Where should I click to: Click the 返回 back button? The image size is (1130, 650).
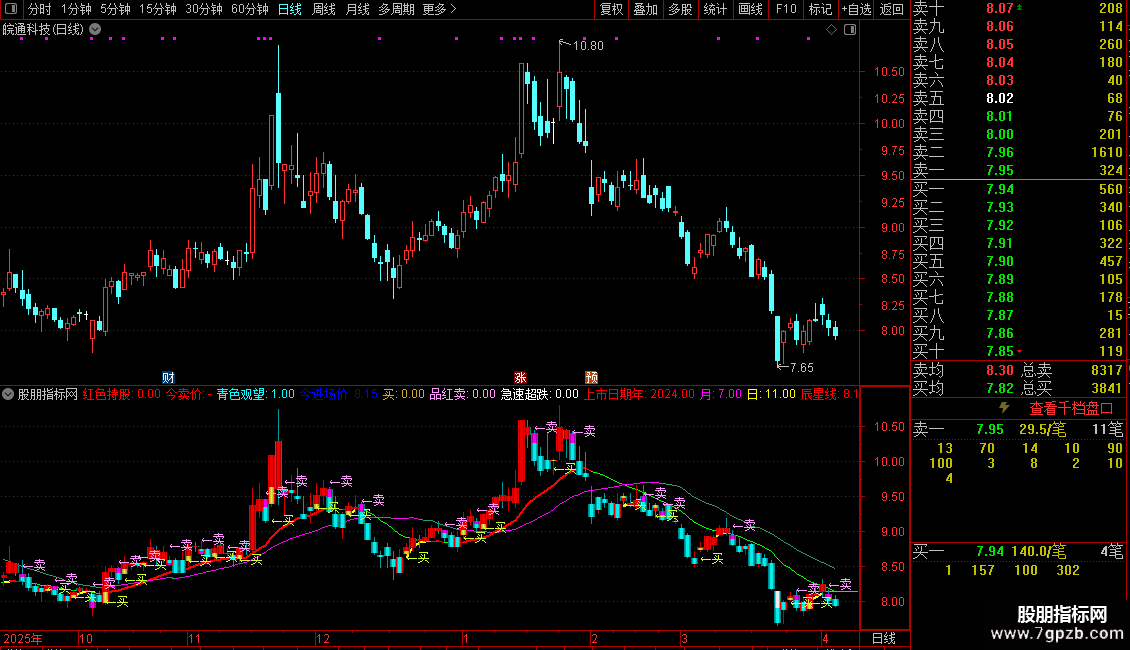[x=891, y=9]
